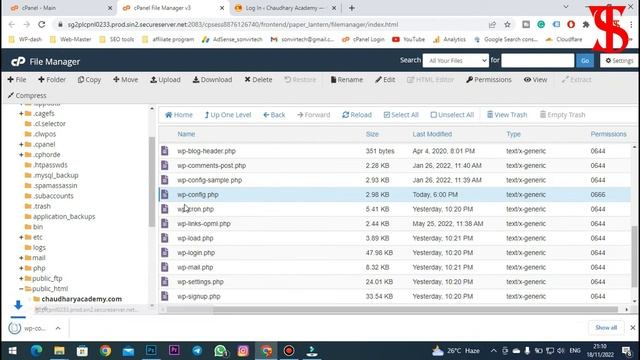Click the View eye button
The width and height of the screenshot is (640, 360).
click(x=535, y=80)
